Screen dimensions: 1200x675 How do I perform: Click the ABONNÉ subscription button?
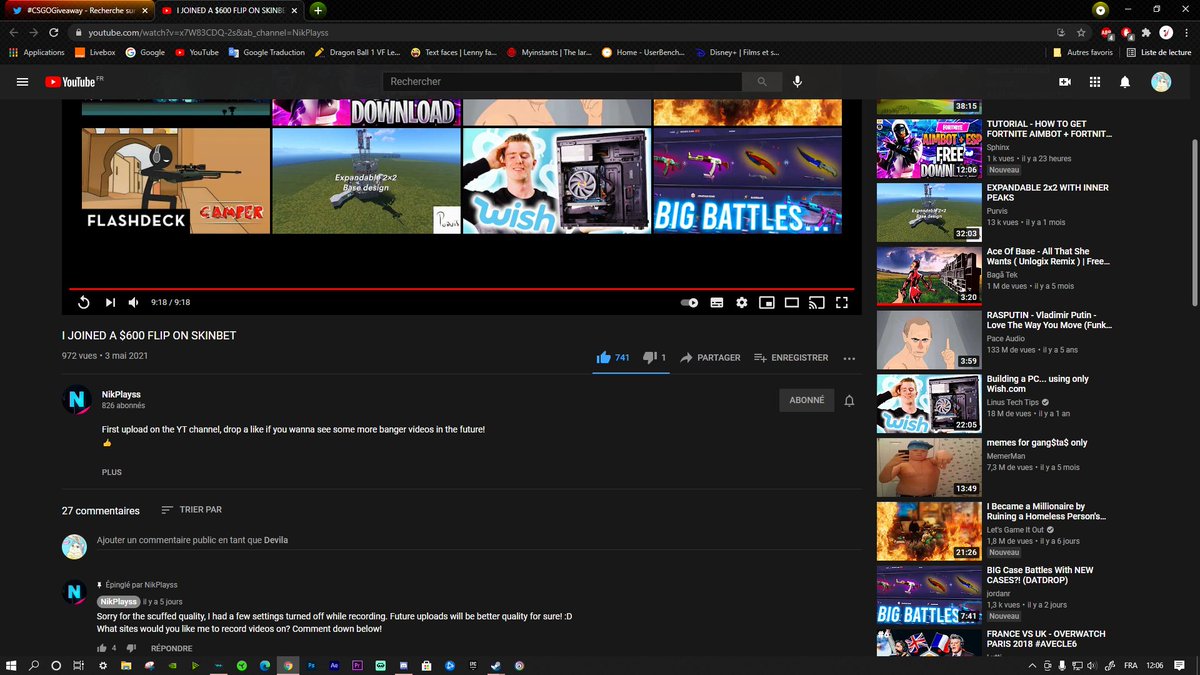[x=807, y=400]
